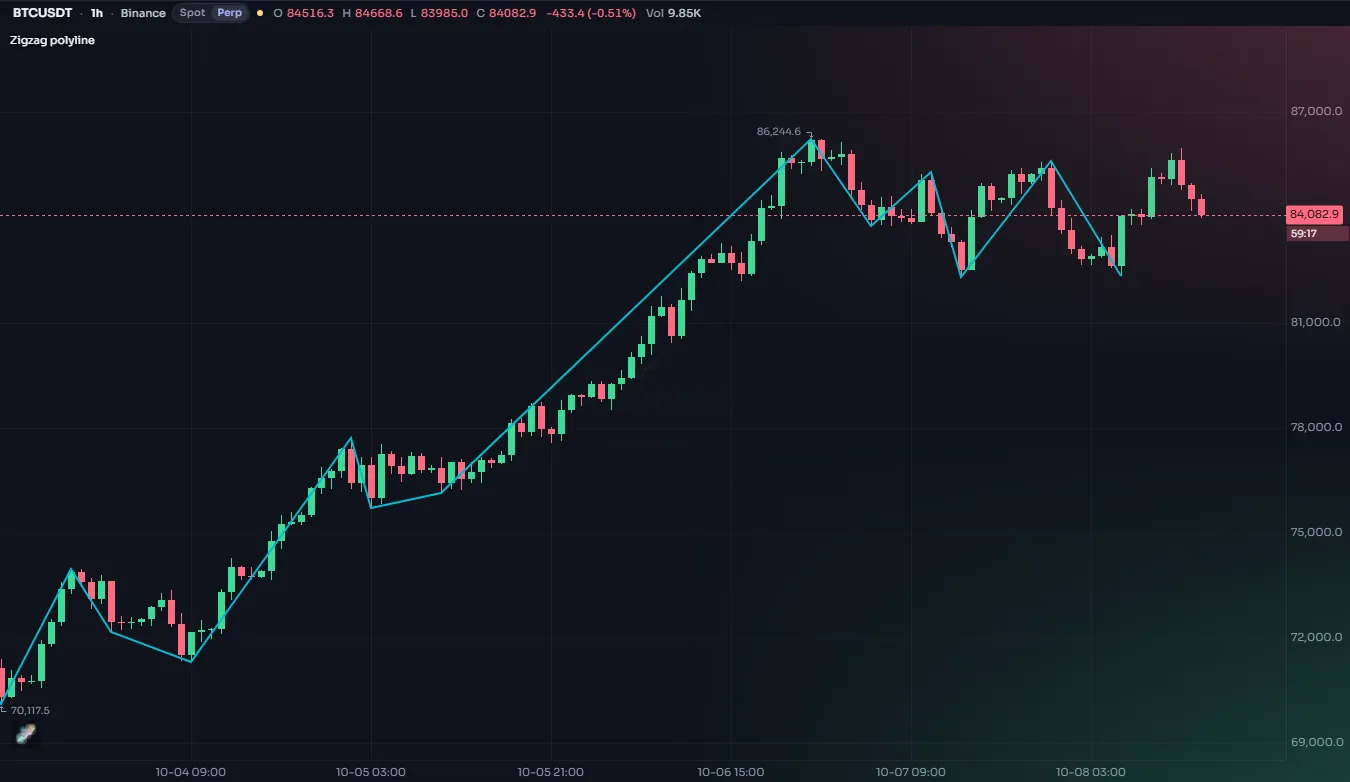The image size is (1350, 782).
Task: Open the BTCUSDT symbol selector
Action: [42, 13]
